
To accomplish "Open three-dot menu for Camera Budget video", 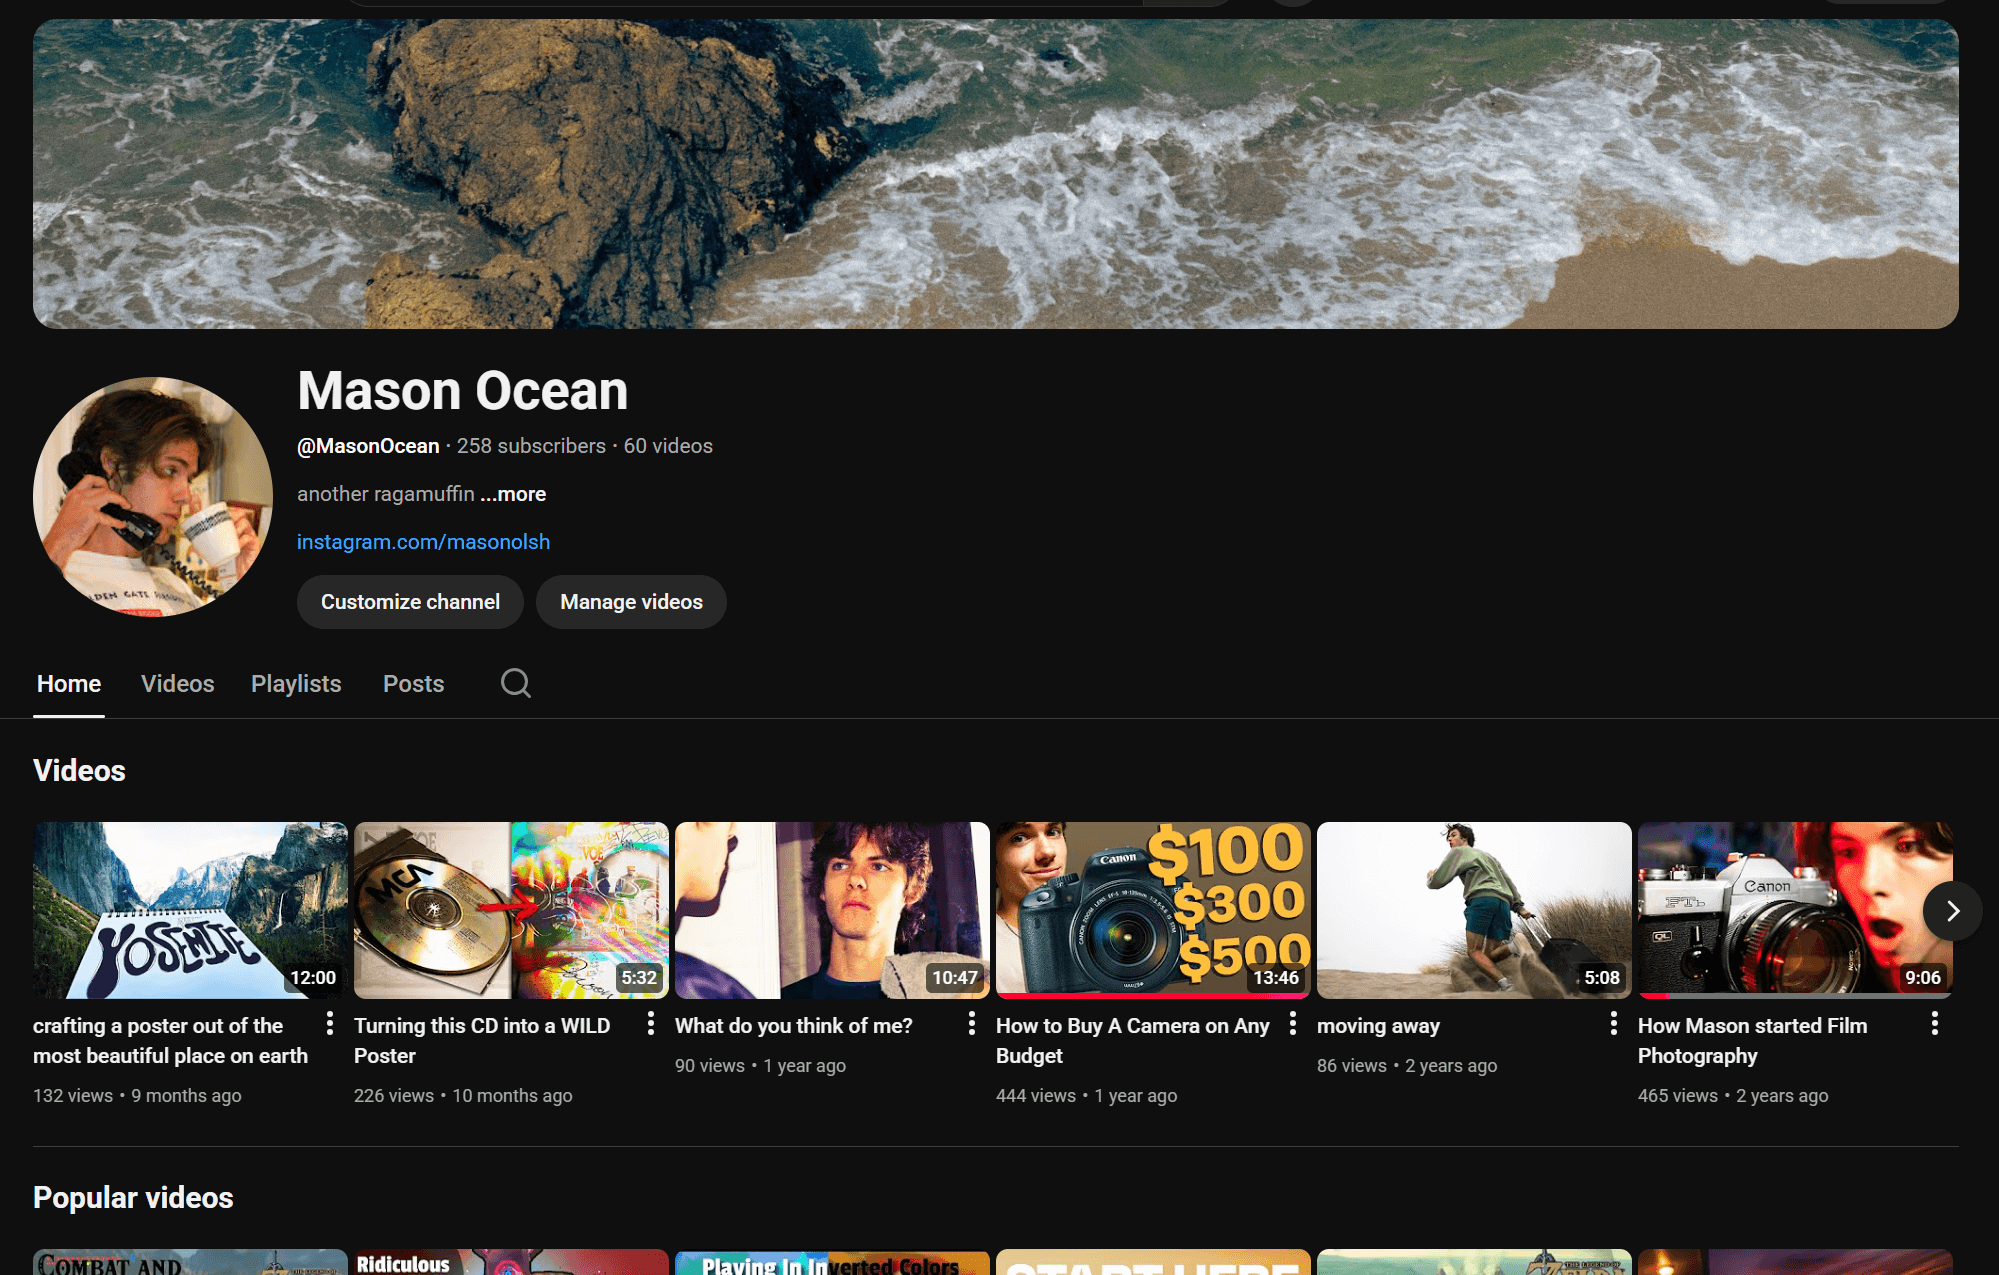I will 1292,1023.
